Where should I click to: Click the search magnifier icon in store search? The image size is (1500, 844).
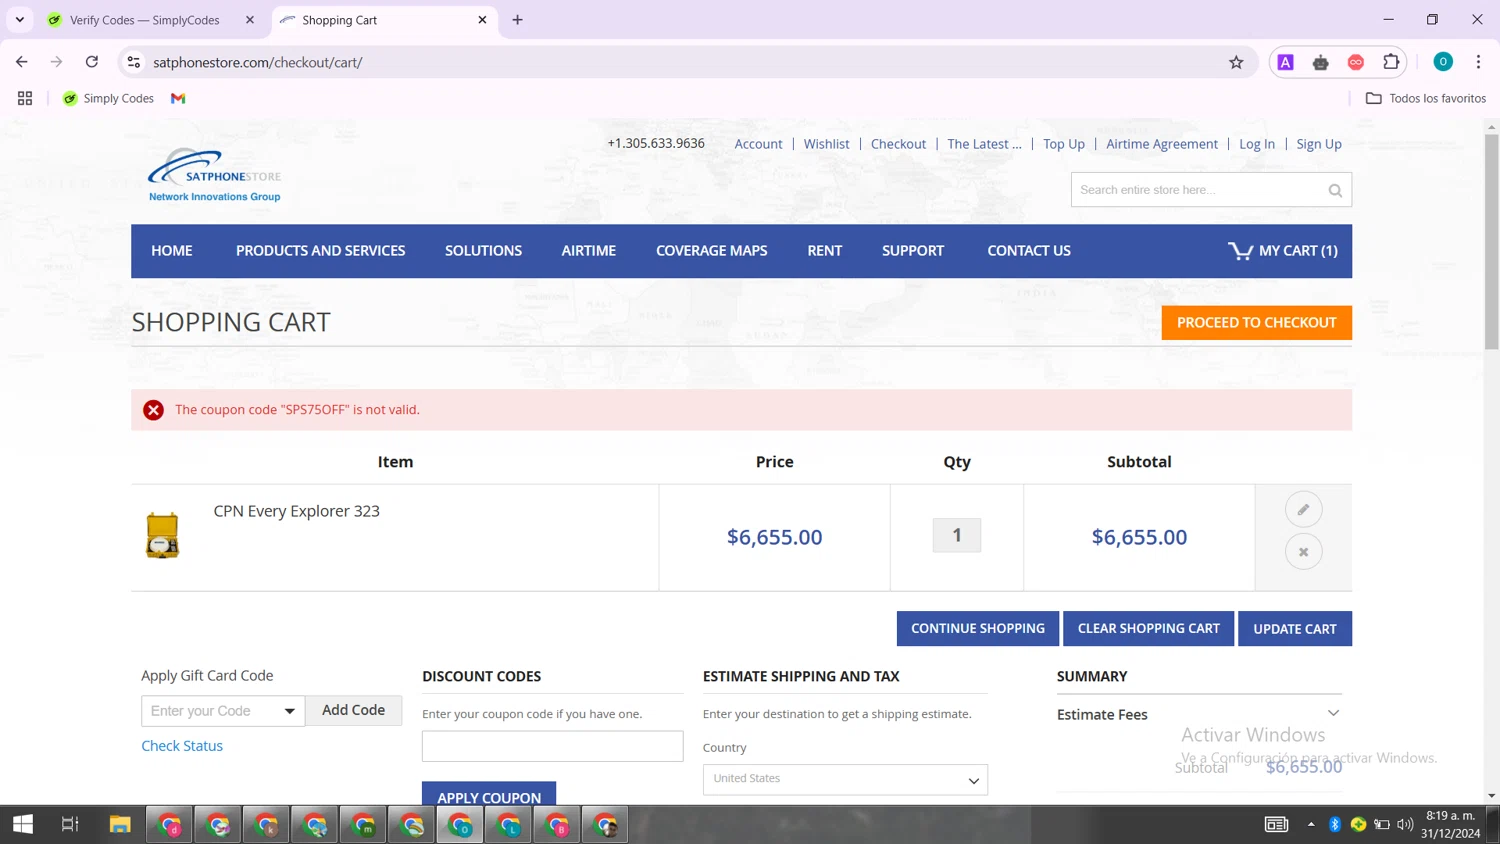coord(1335,190)
